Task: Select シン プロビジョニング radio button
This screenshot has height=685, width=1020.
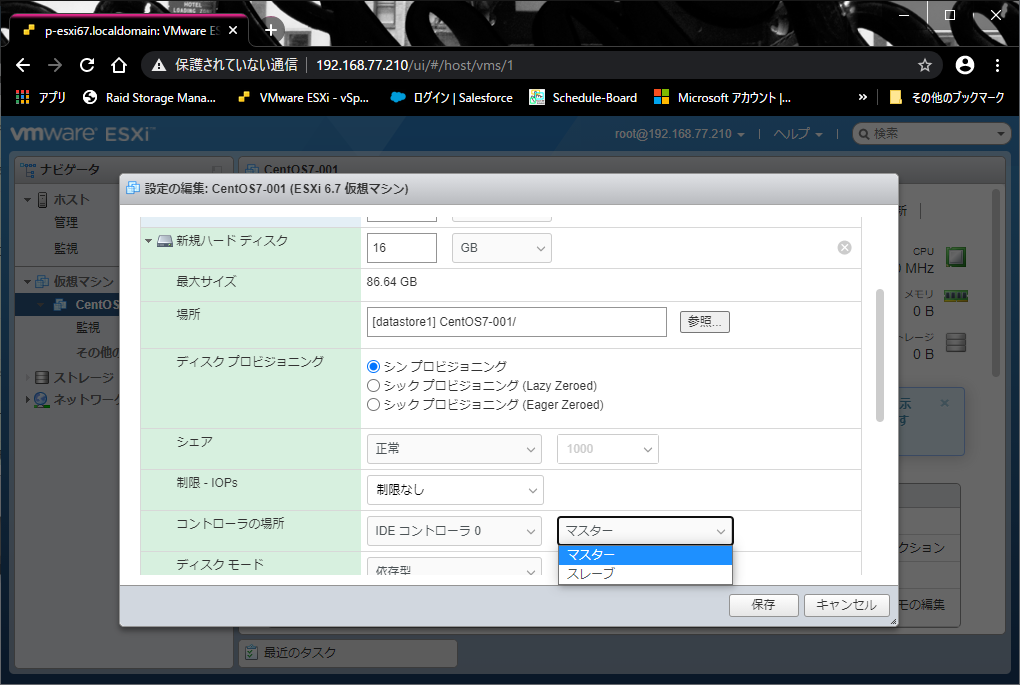Action: [x=373, y=367]
